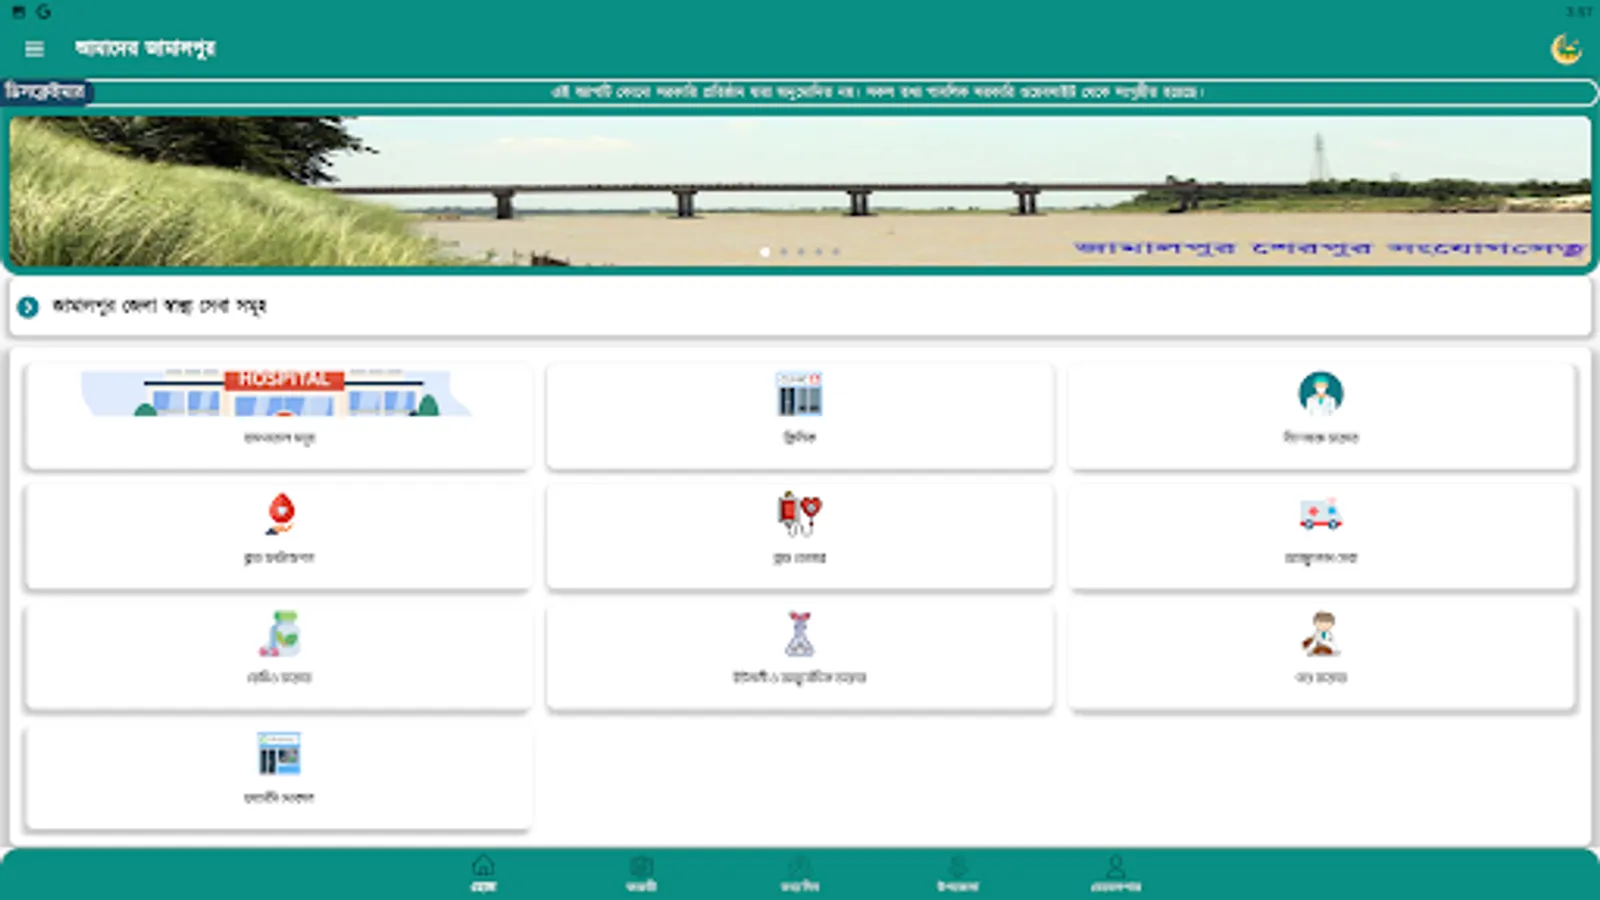This screenshot has width=1600, height=900.
Task: Open the physician with bag icon
Action: 1320,634
